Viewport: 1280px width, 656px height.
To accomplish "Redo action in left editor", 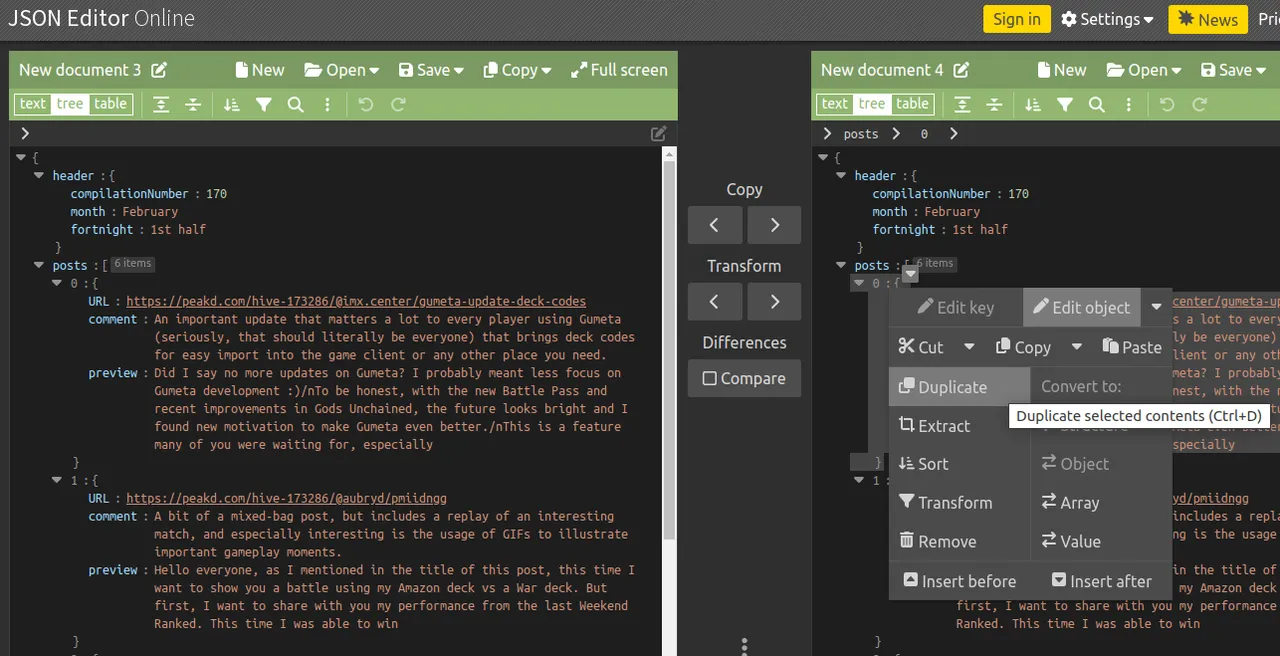I will coord(398,104).
